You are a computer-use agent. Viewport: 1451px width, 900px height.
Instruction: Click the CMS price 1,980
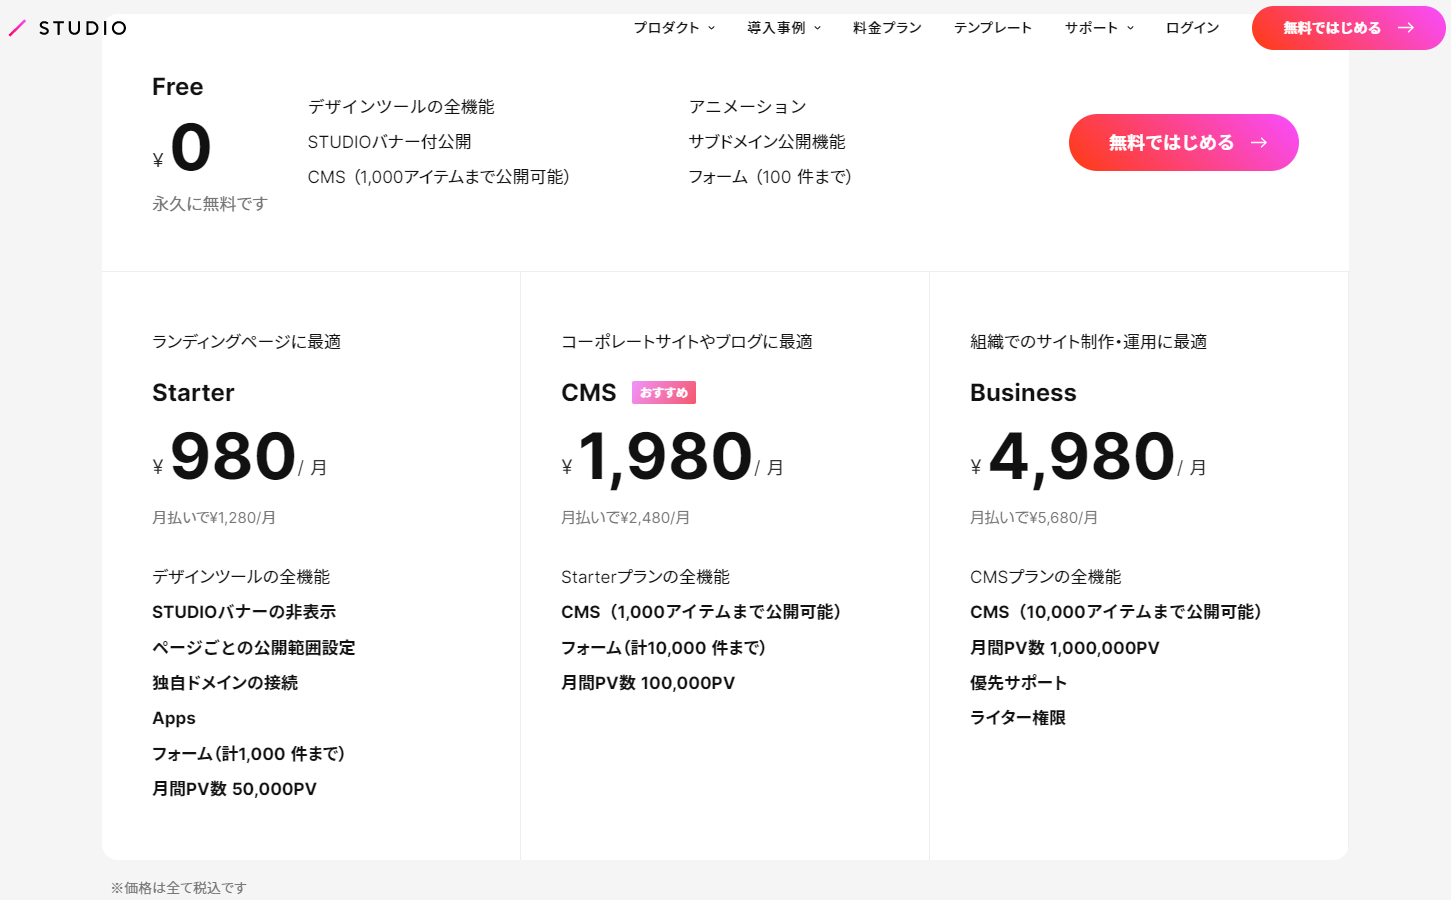point(665,457)
